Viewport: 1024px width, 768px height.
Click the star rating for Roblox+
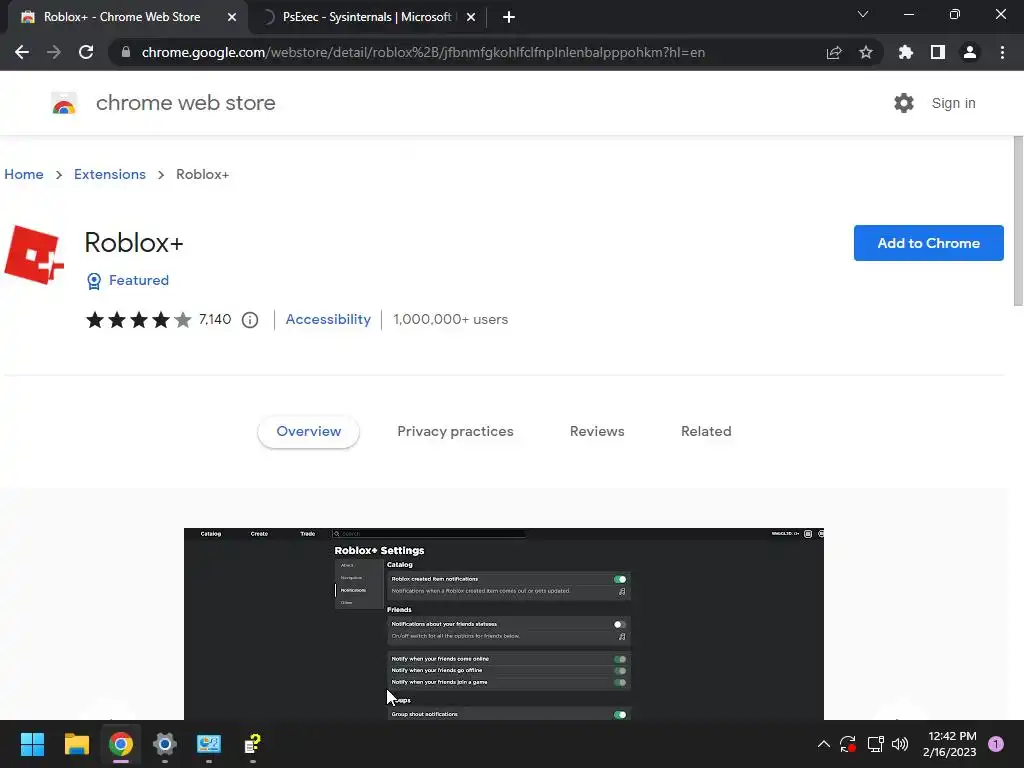[x=138, y=319]
